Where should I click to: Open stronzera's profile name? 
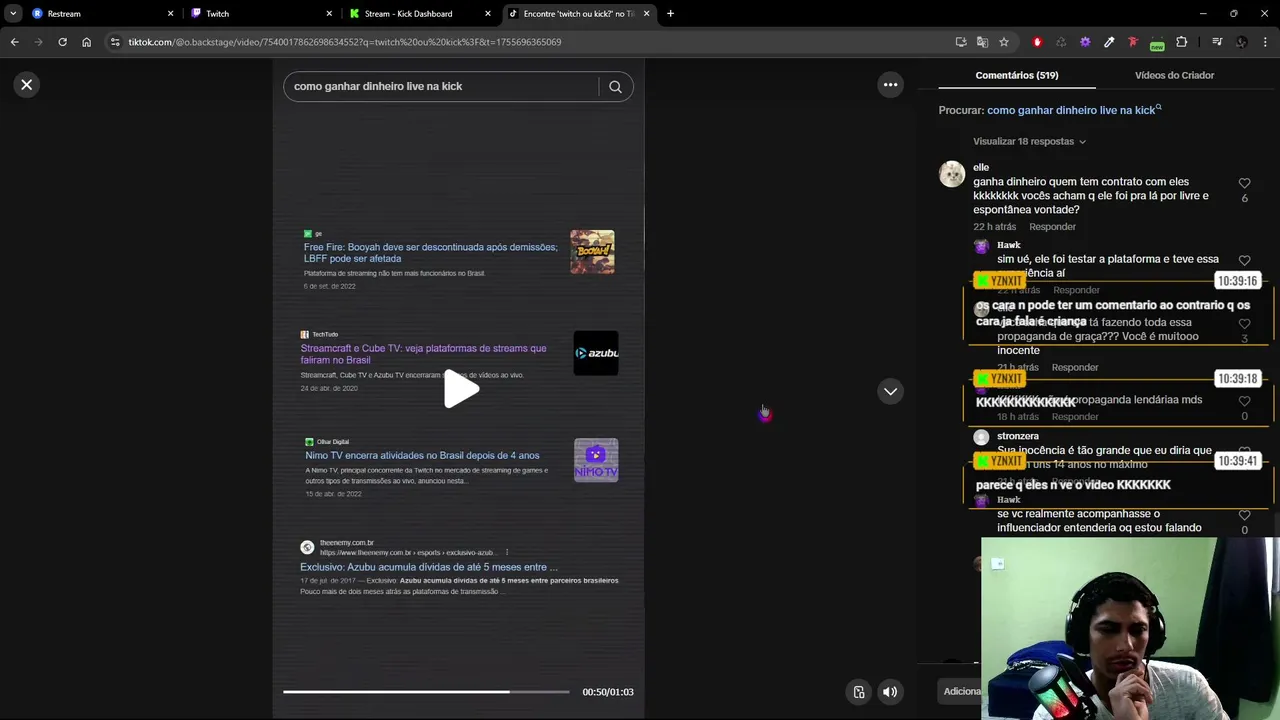pyautogui.click(x=1018, y=436)
